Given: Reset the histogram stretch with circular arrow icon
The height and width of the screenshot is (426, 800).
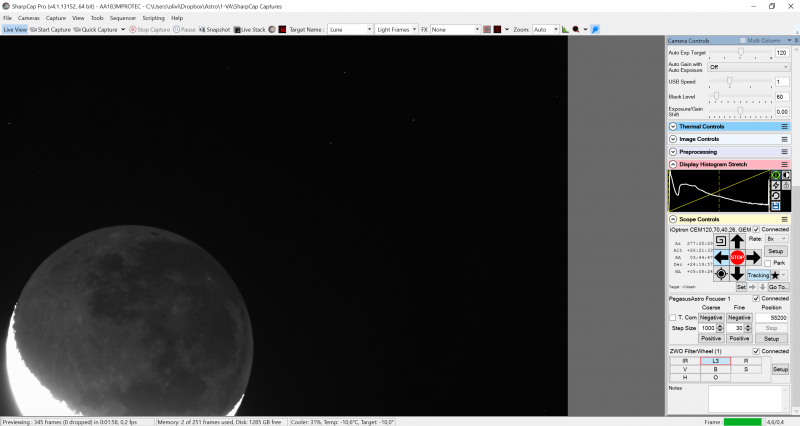Looking at the screenshot, I should click(x=775, y=196).
